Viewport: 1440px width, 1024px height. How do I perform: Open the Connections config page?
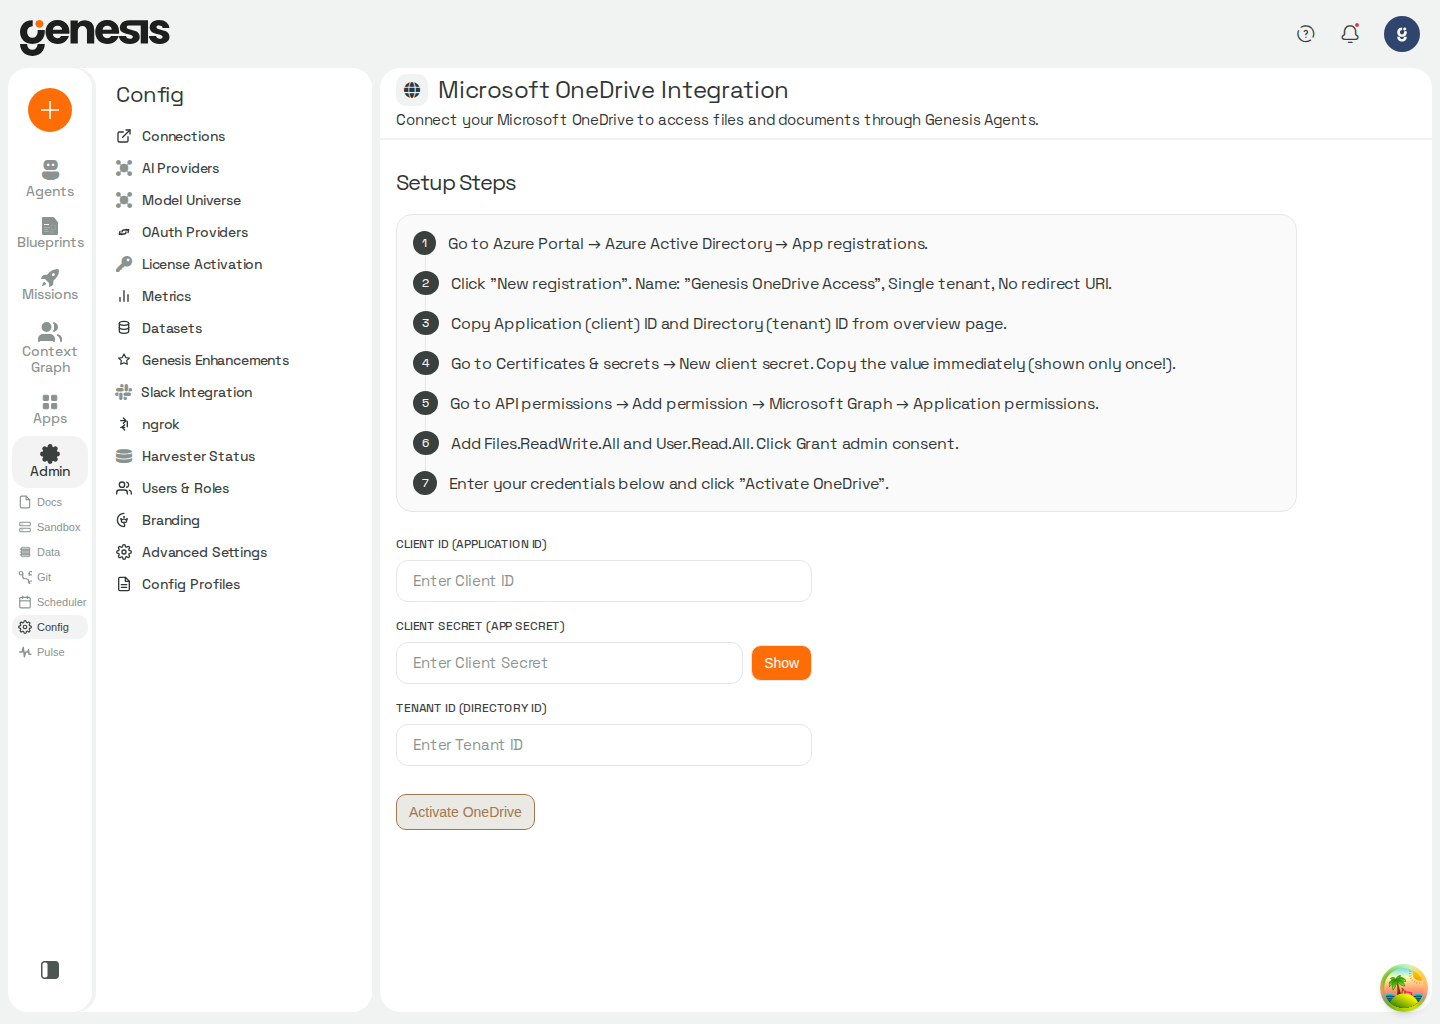click(171, 136)
